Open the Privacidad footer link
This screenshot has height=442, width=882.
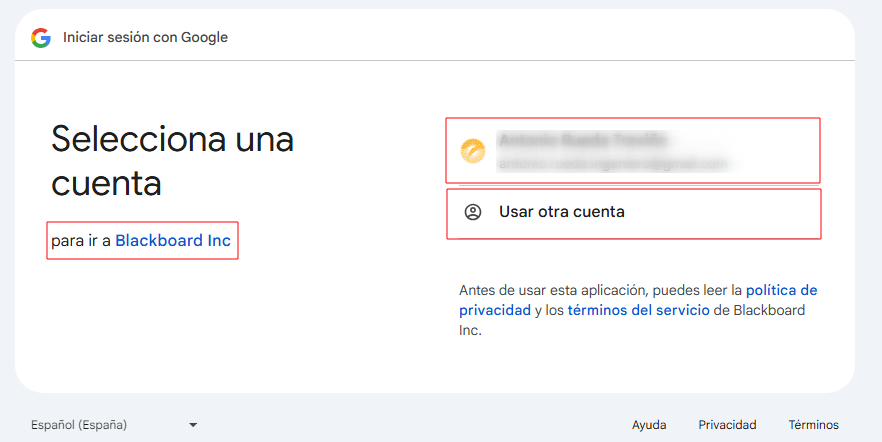click(x=727, y=425)
